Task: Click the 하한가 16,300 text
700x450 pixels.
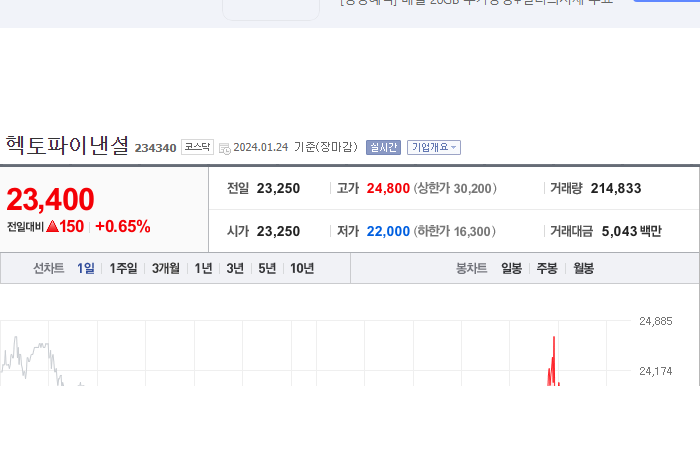Action: click(x=454, y=231)
